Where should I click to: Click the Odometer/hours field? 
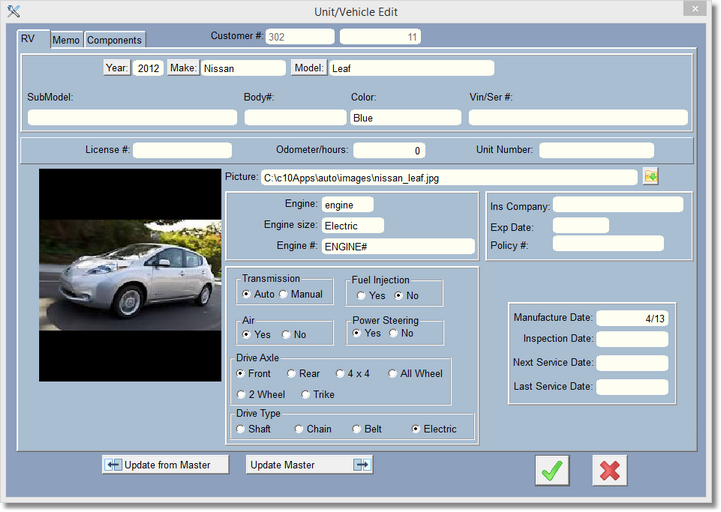[389, 150]
